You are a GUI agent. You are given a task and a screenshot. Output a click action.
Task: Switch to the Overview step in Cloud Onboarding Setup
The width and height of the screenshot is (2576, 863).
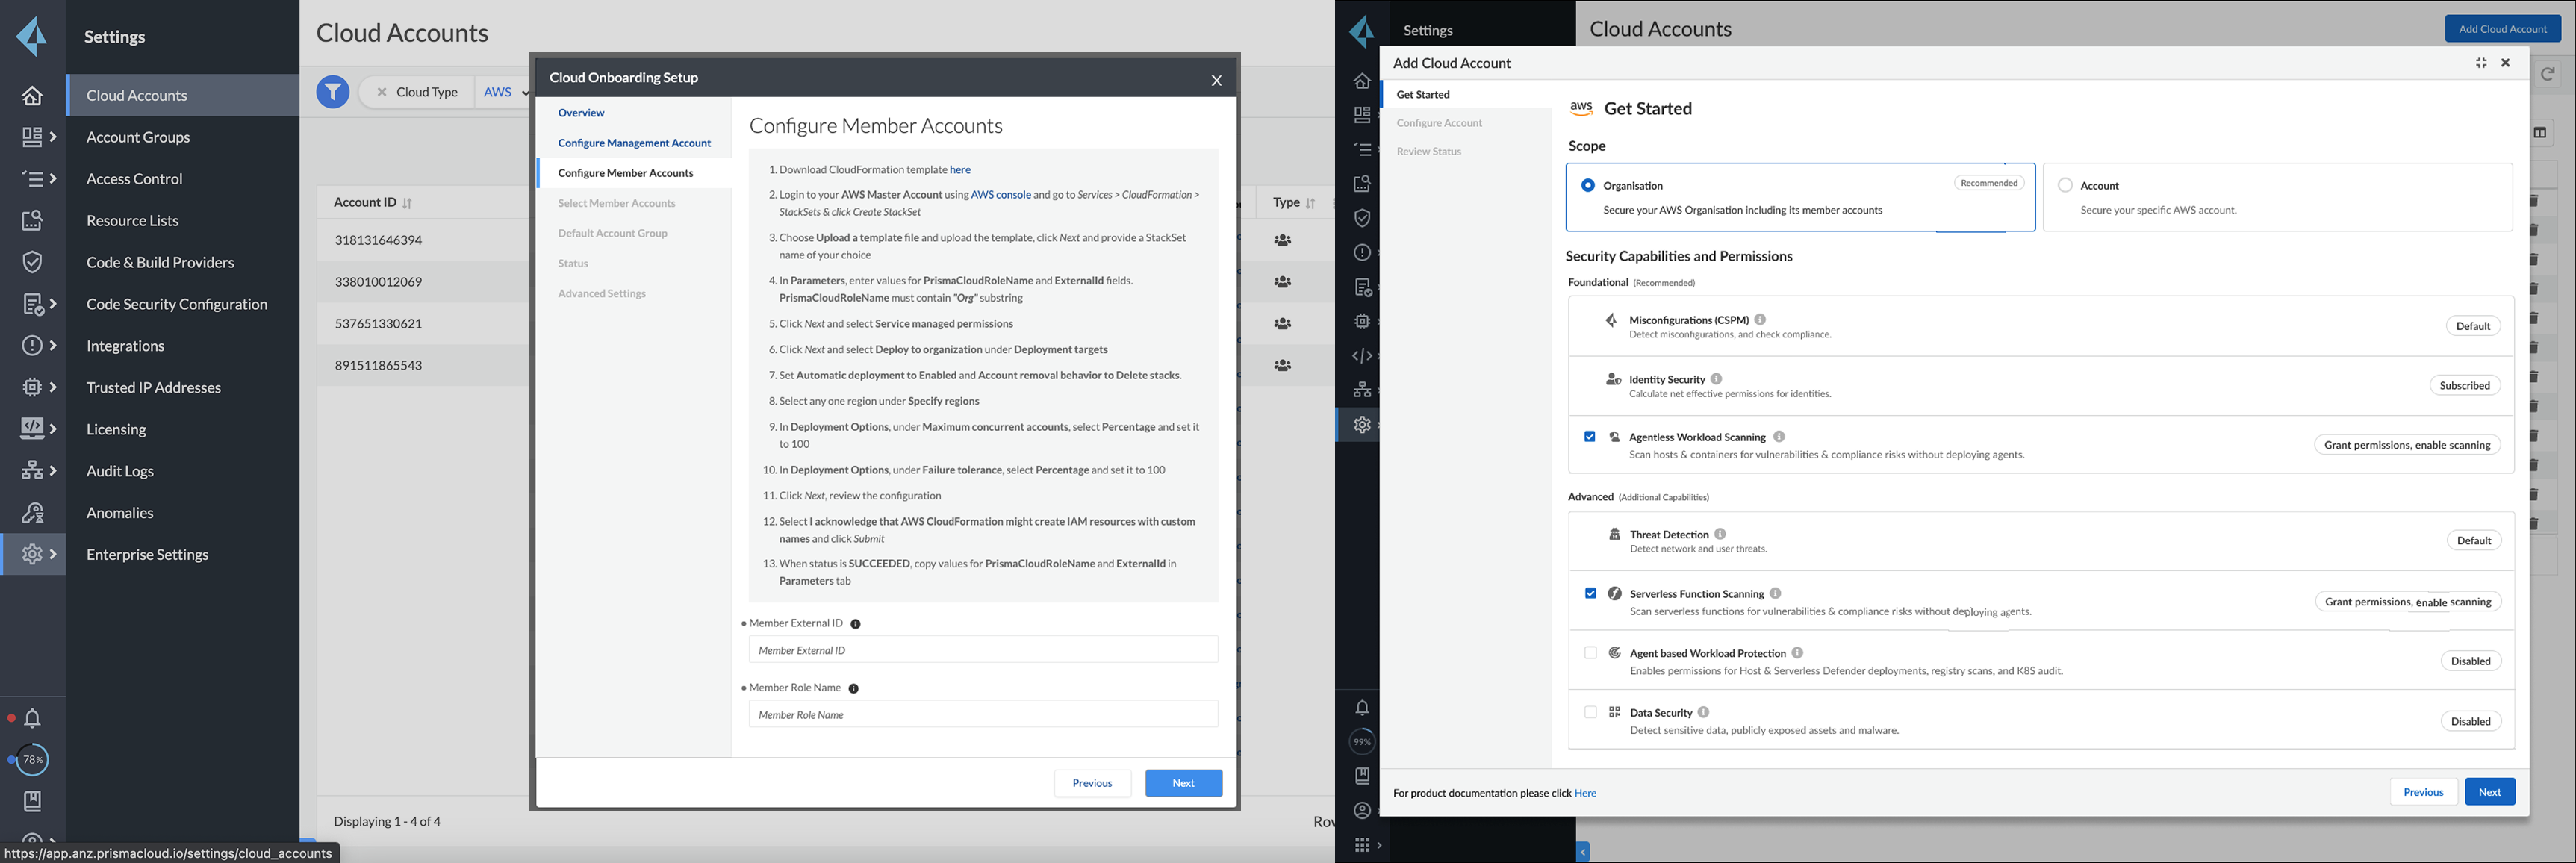click(581, 113)
